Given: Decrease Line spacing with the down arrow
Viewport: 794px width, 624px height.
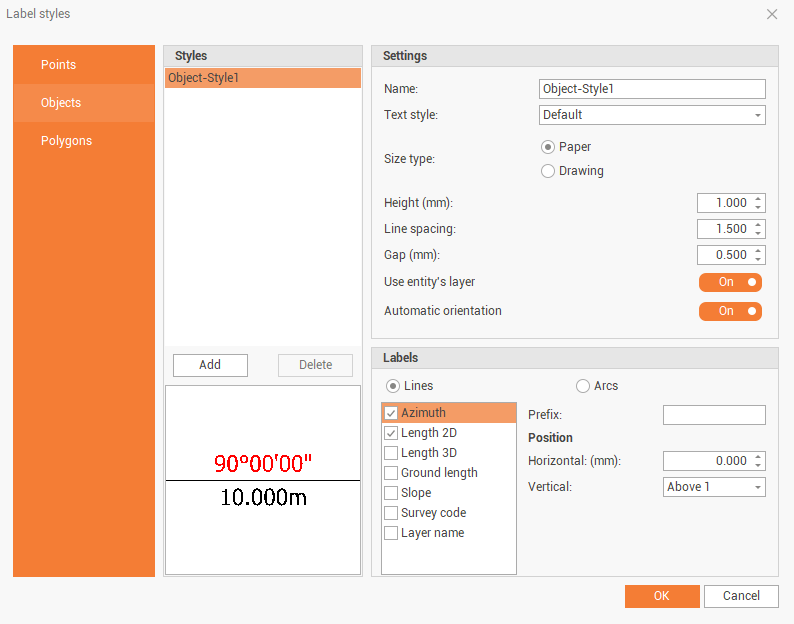Looking at the screenshot, I should (x=758, y=233).
